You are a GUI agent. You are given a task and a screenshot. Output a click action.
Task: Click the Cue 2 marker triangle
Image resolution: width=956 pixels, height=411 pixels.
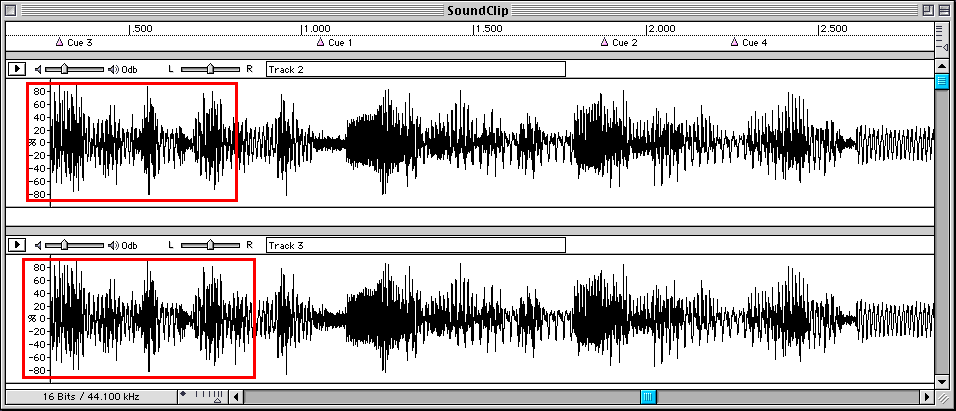click(x=605, y=42)
